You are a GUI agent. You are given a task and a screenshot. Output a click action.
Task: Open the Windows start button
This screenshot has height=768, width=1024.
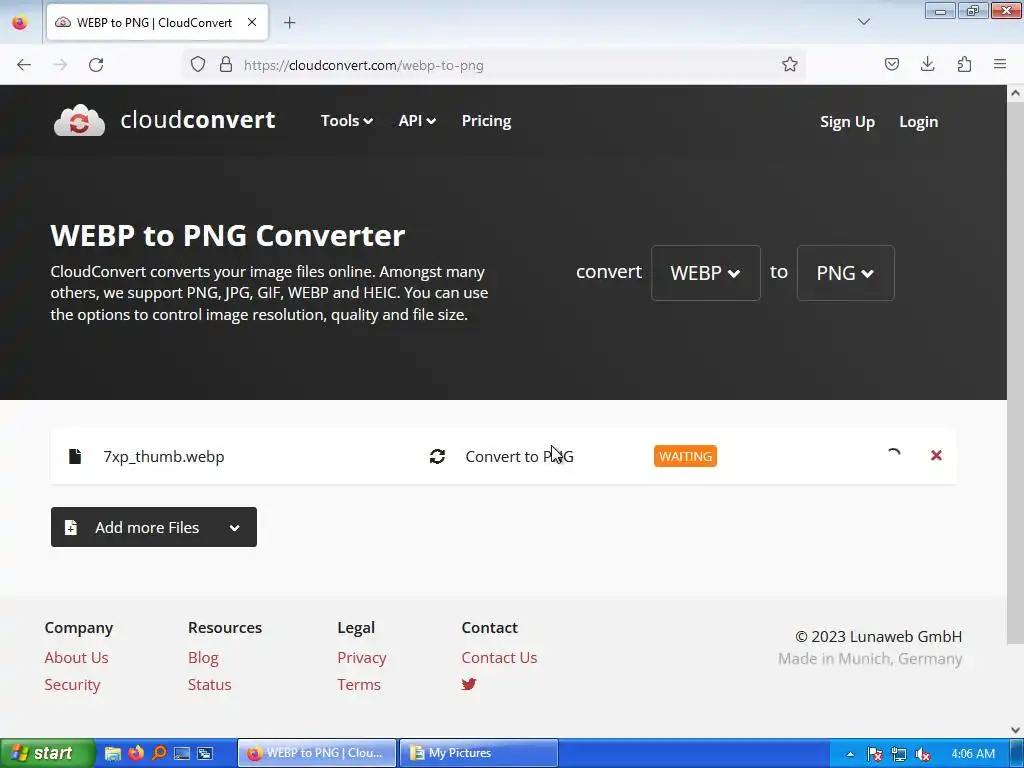point(48,753)
